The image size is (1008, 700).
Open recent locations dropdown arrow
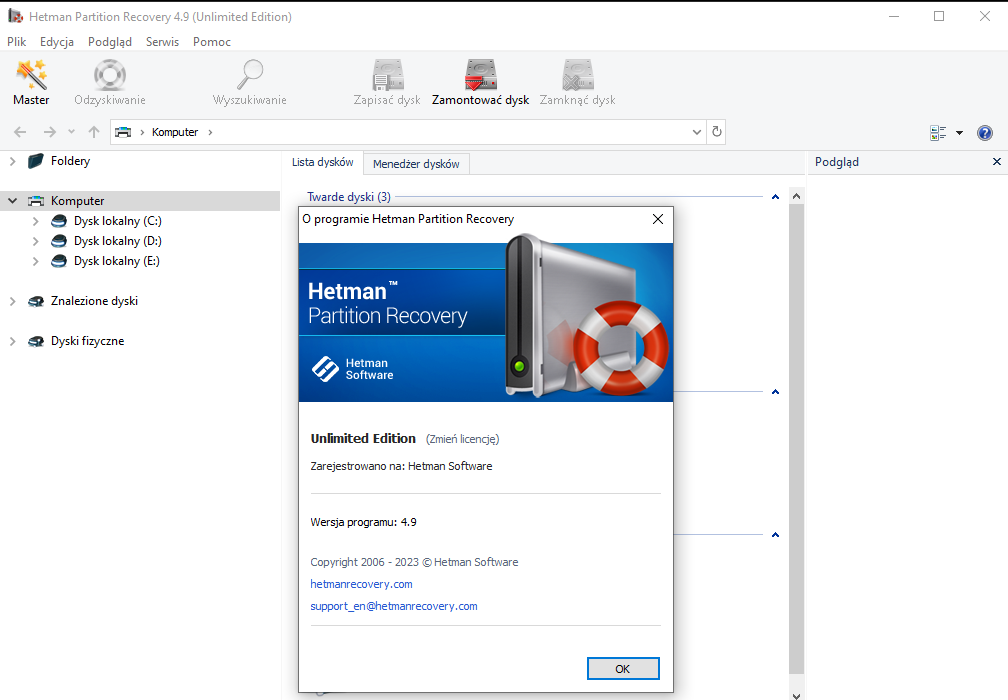point(71,132)
